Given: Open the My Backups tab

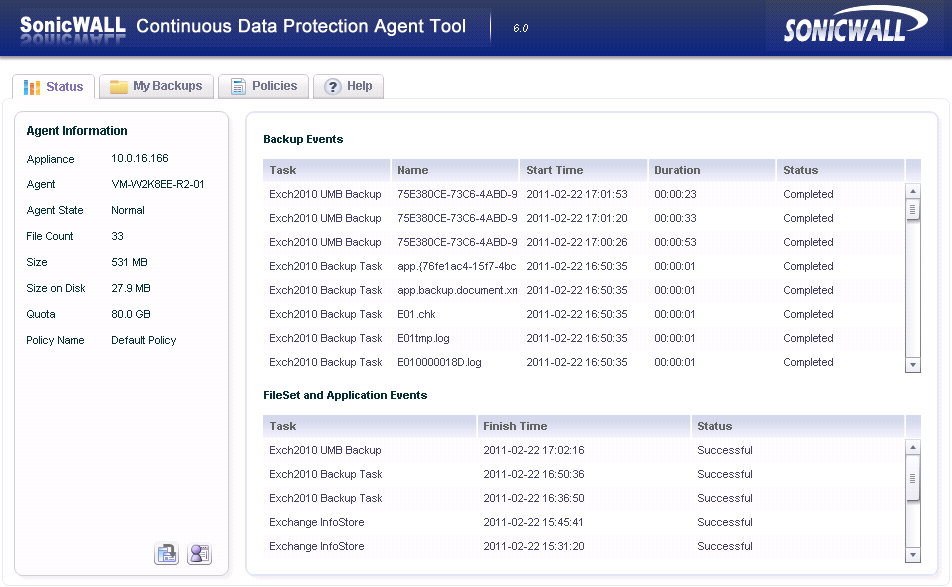Looking at the screenshot, I should coord(156,86).
